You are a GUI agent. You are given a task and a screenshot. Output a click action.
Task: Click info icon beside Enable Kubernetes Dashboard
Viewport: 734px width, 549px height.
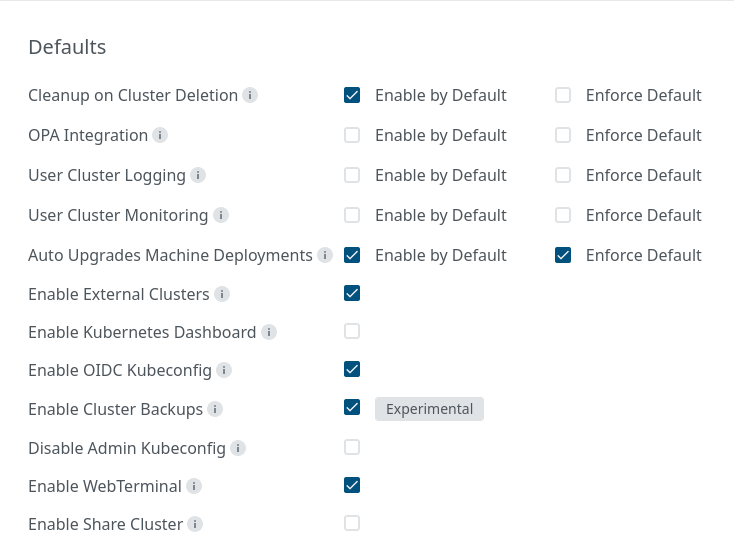(269, 332)
